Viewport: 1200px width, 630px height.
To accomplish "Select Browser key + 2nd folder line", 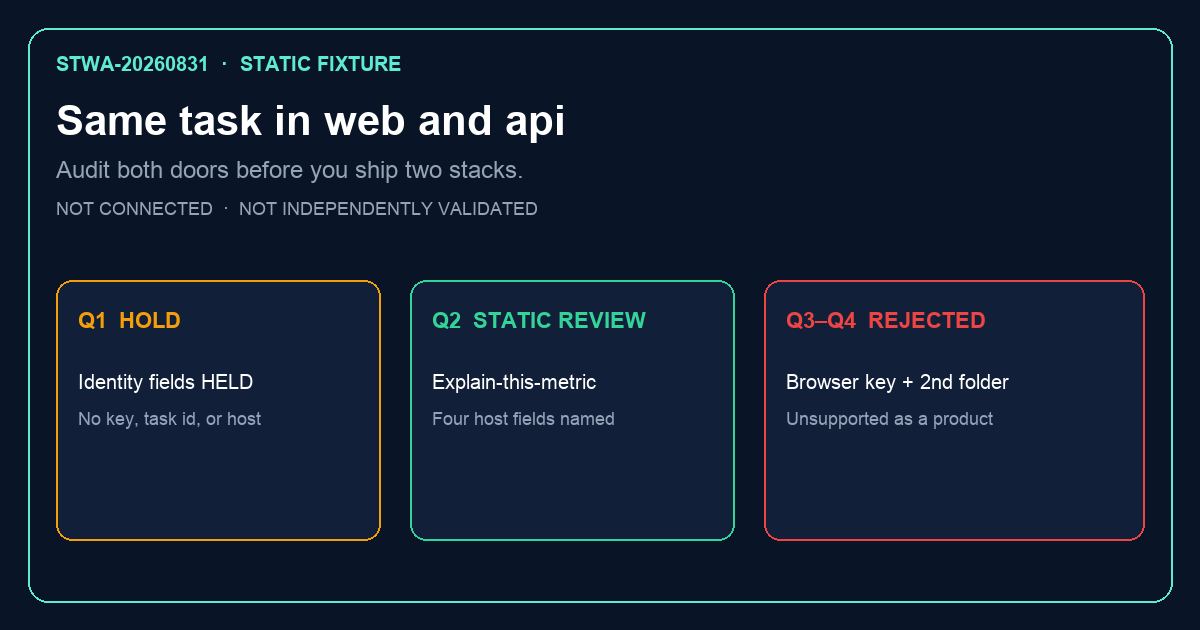I will (x=897, y=382).
